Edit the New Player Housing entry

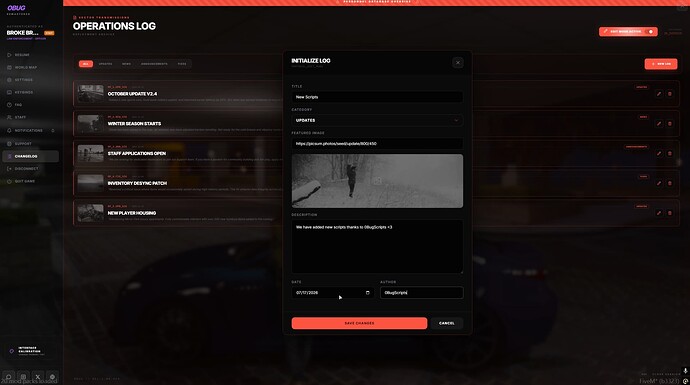(659, 213)
